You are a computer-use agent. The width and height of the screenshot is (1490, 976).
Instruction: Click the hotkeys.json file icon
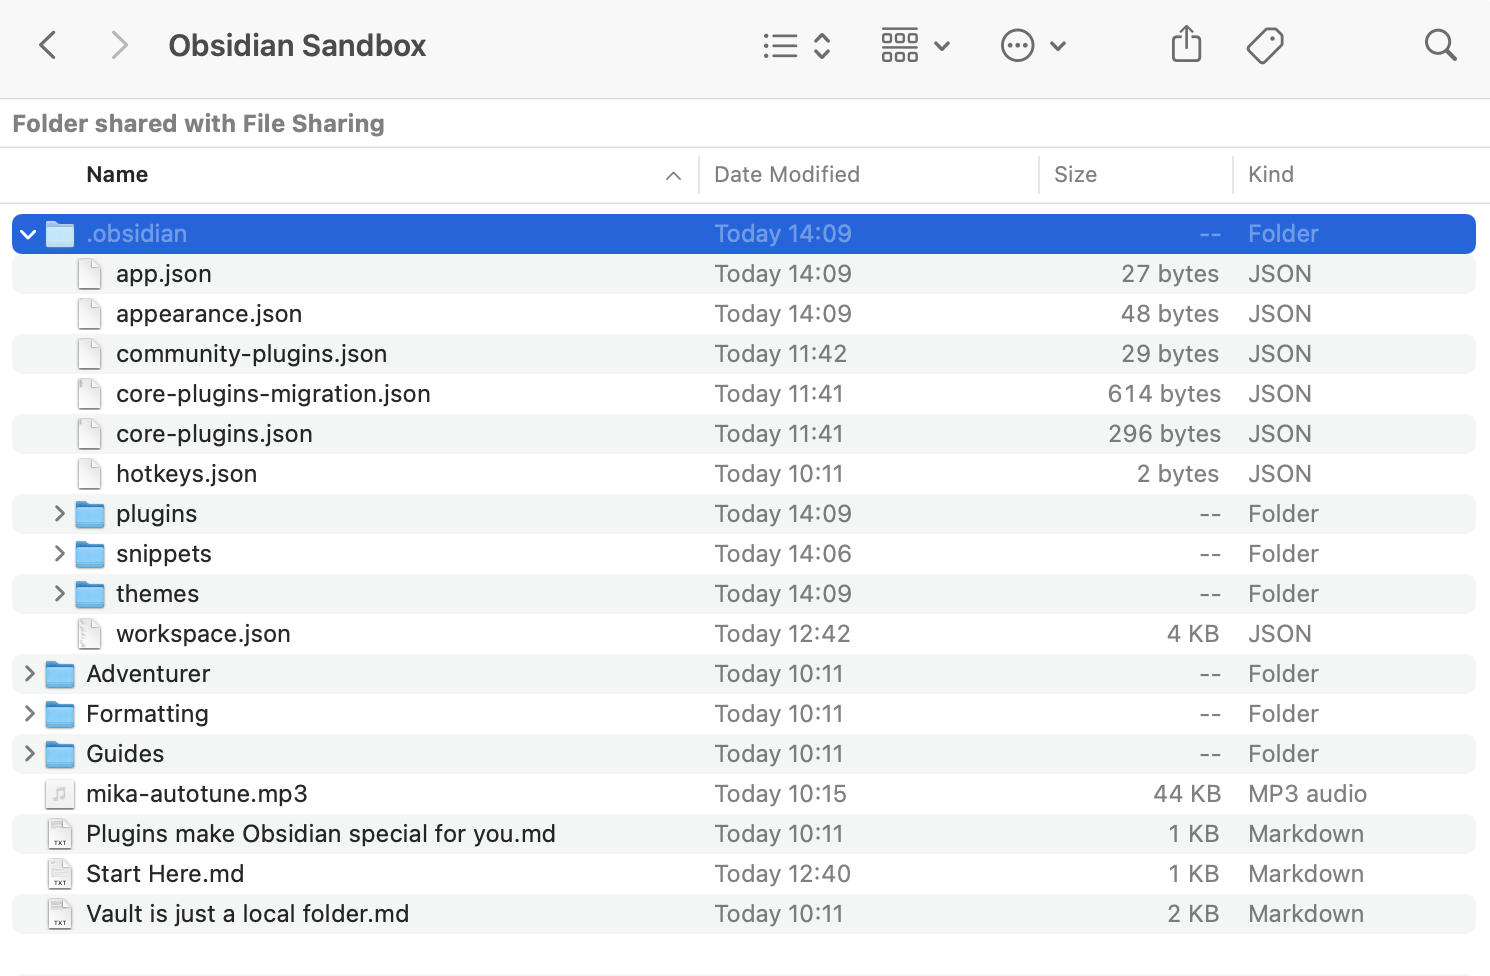click(90, 474)
